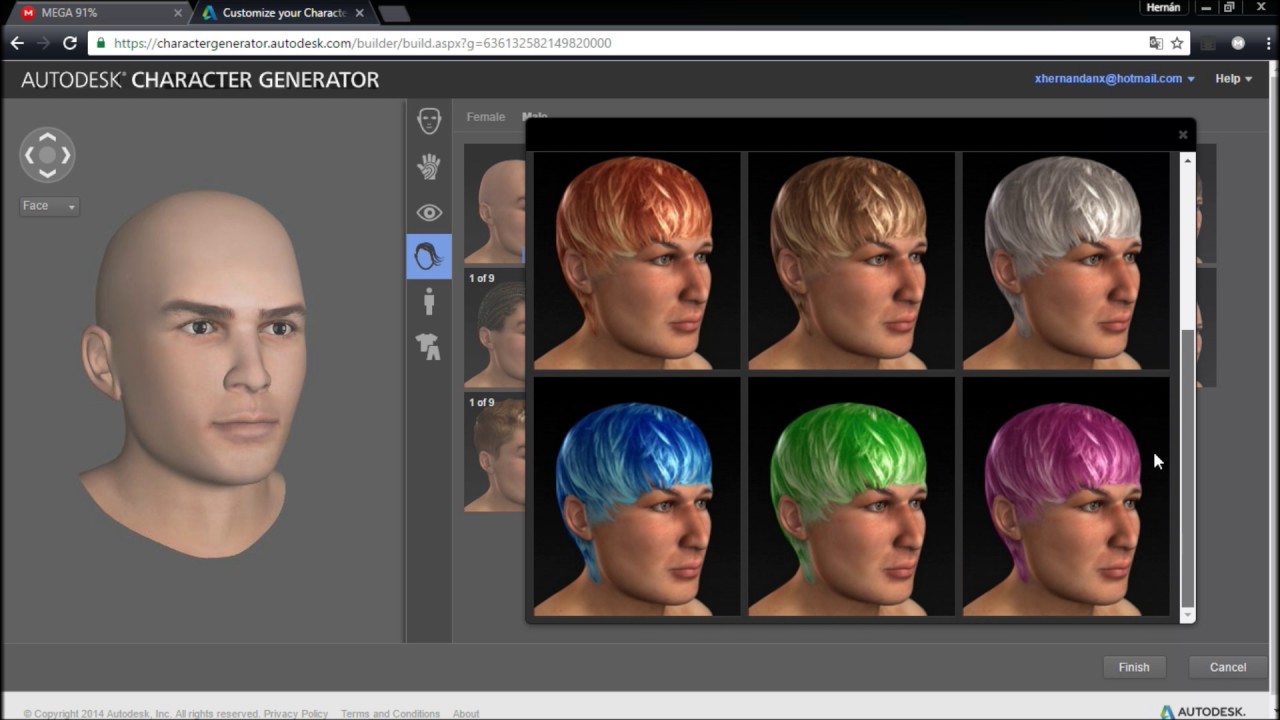Choose the silver gray hair color
Viewport: 1280px width, 720px height.
(x=1066, y=261)
